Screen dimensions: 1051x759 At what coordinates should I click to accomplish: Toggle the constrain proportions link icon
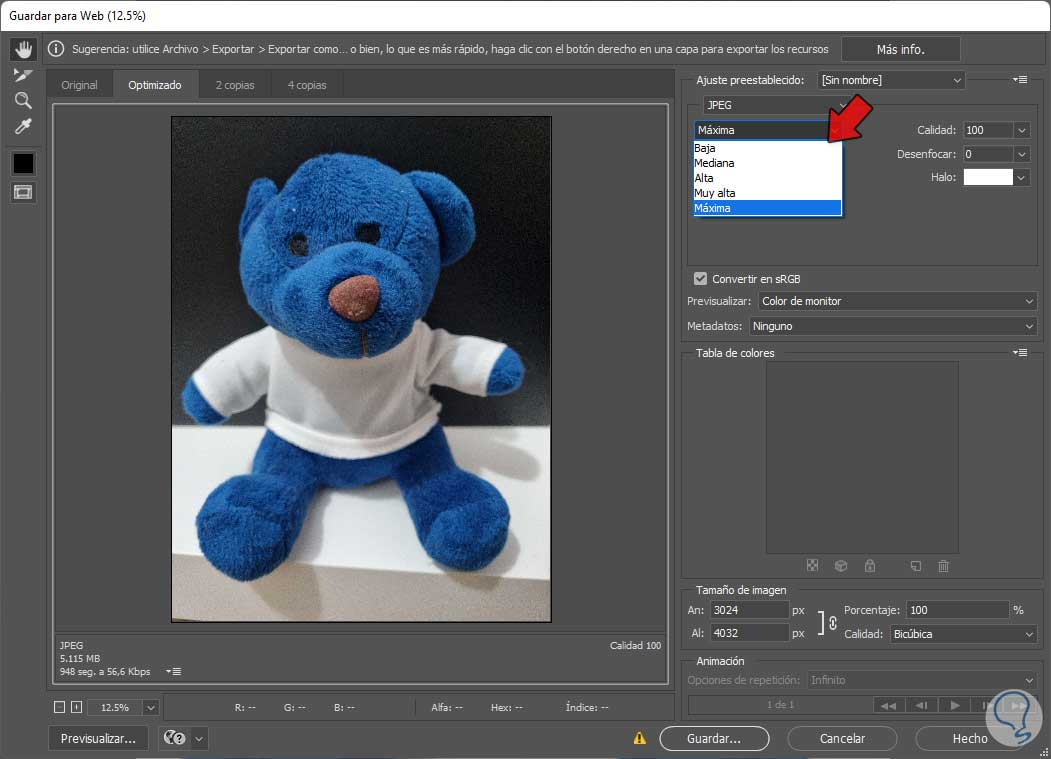click(832, 623)
